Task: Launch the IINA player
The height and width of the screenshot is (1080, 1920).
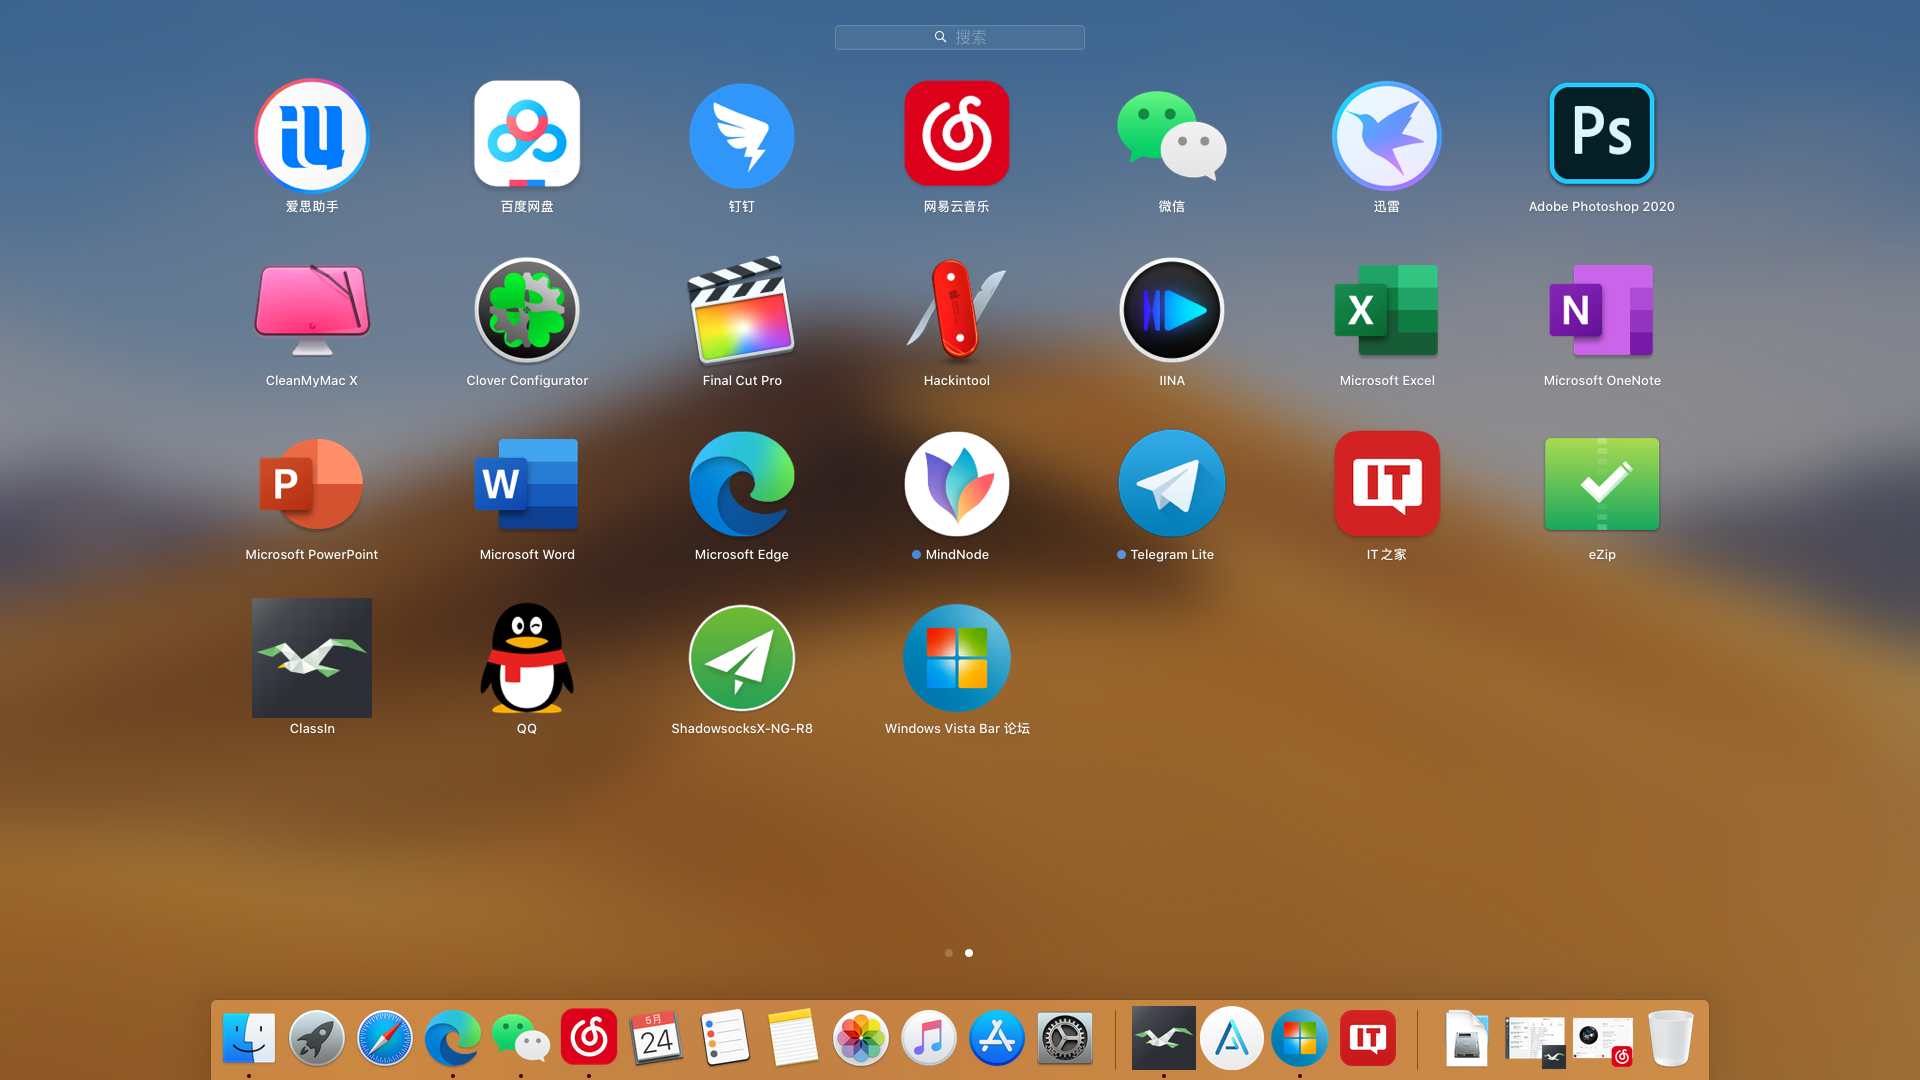Action: click(x=1172, y=309)
